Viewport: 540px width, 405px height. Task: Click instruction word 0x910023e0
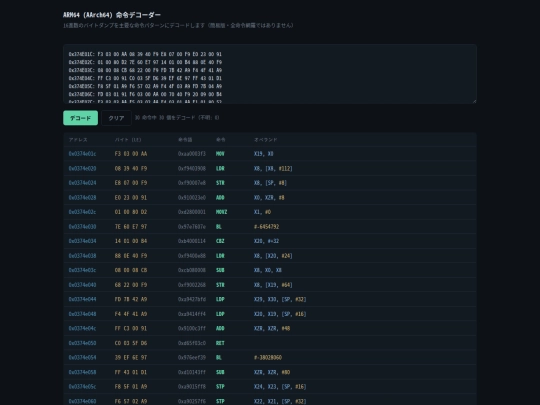tap(192, 198)
